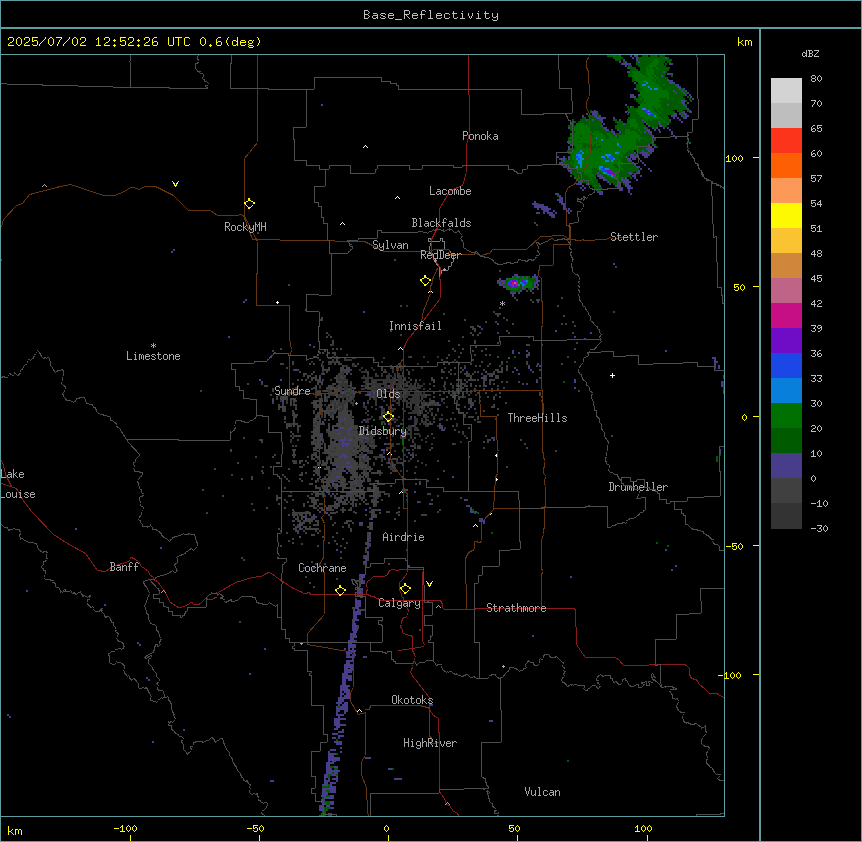This screenshot has height=842, width=862.
Task: Click the Okotoks city label
Action: pos(412,700)
